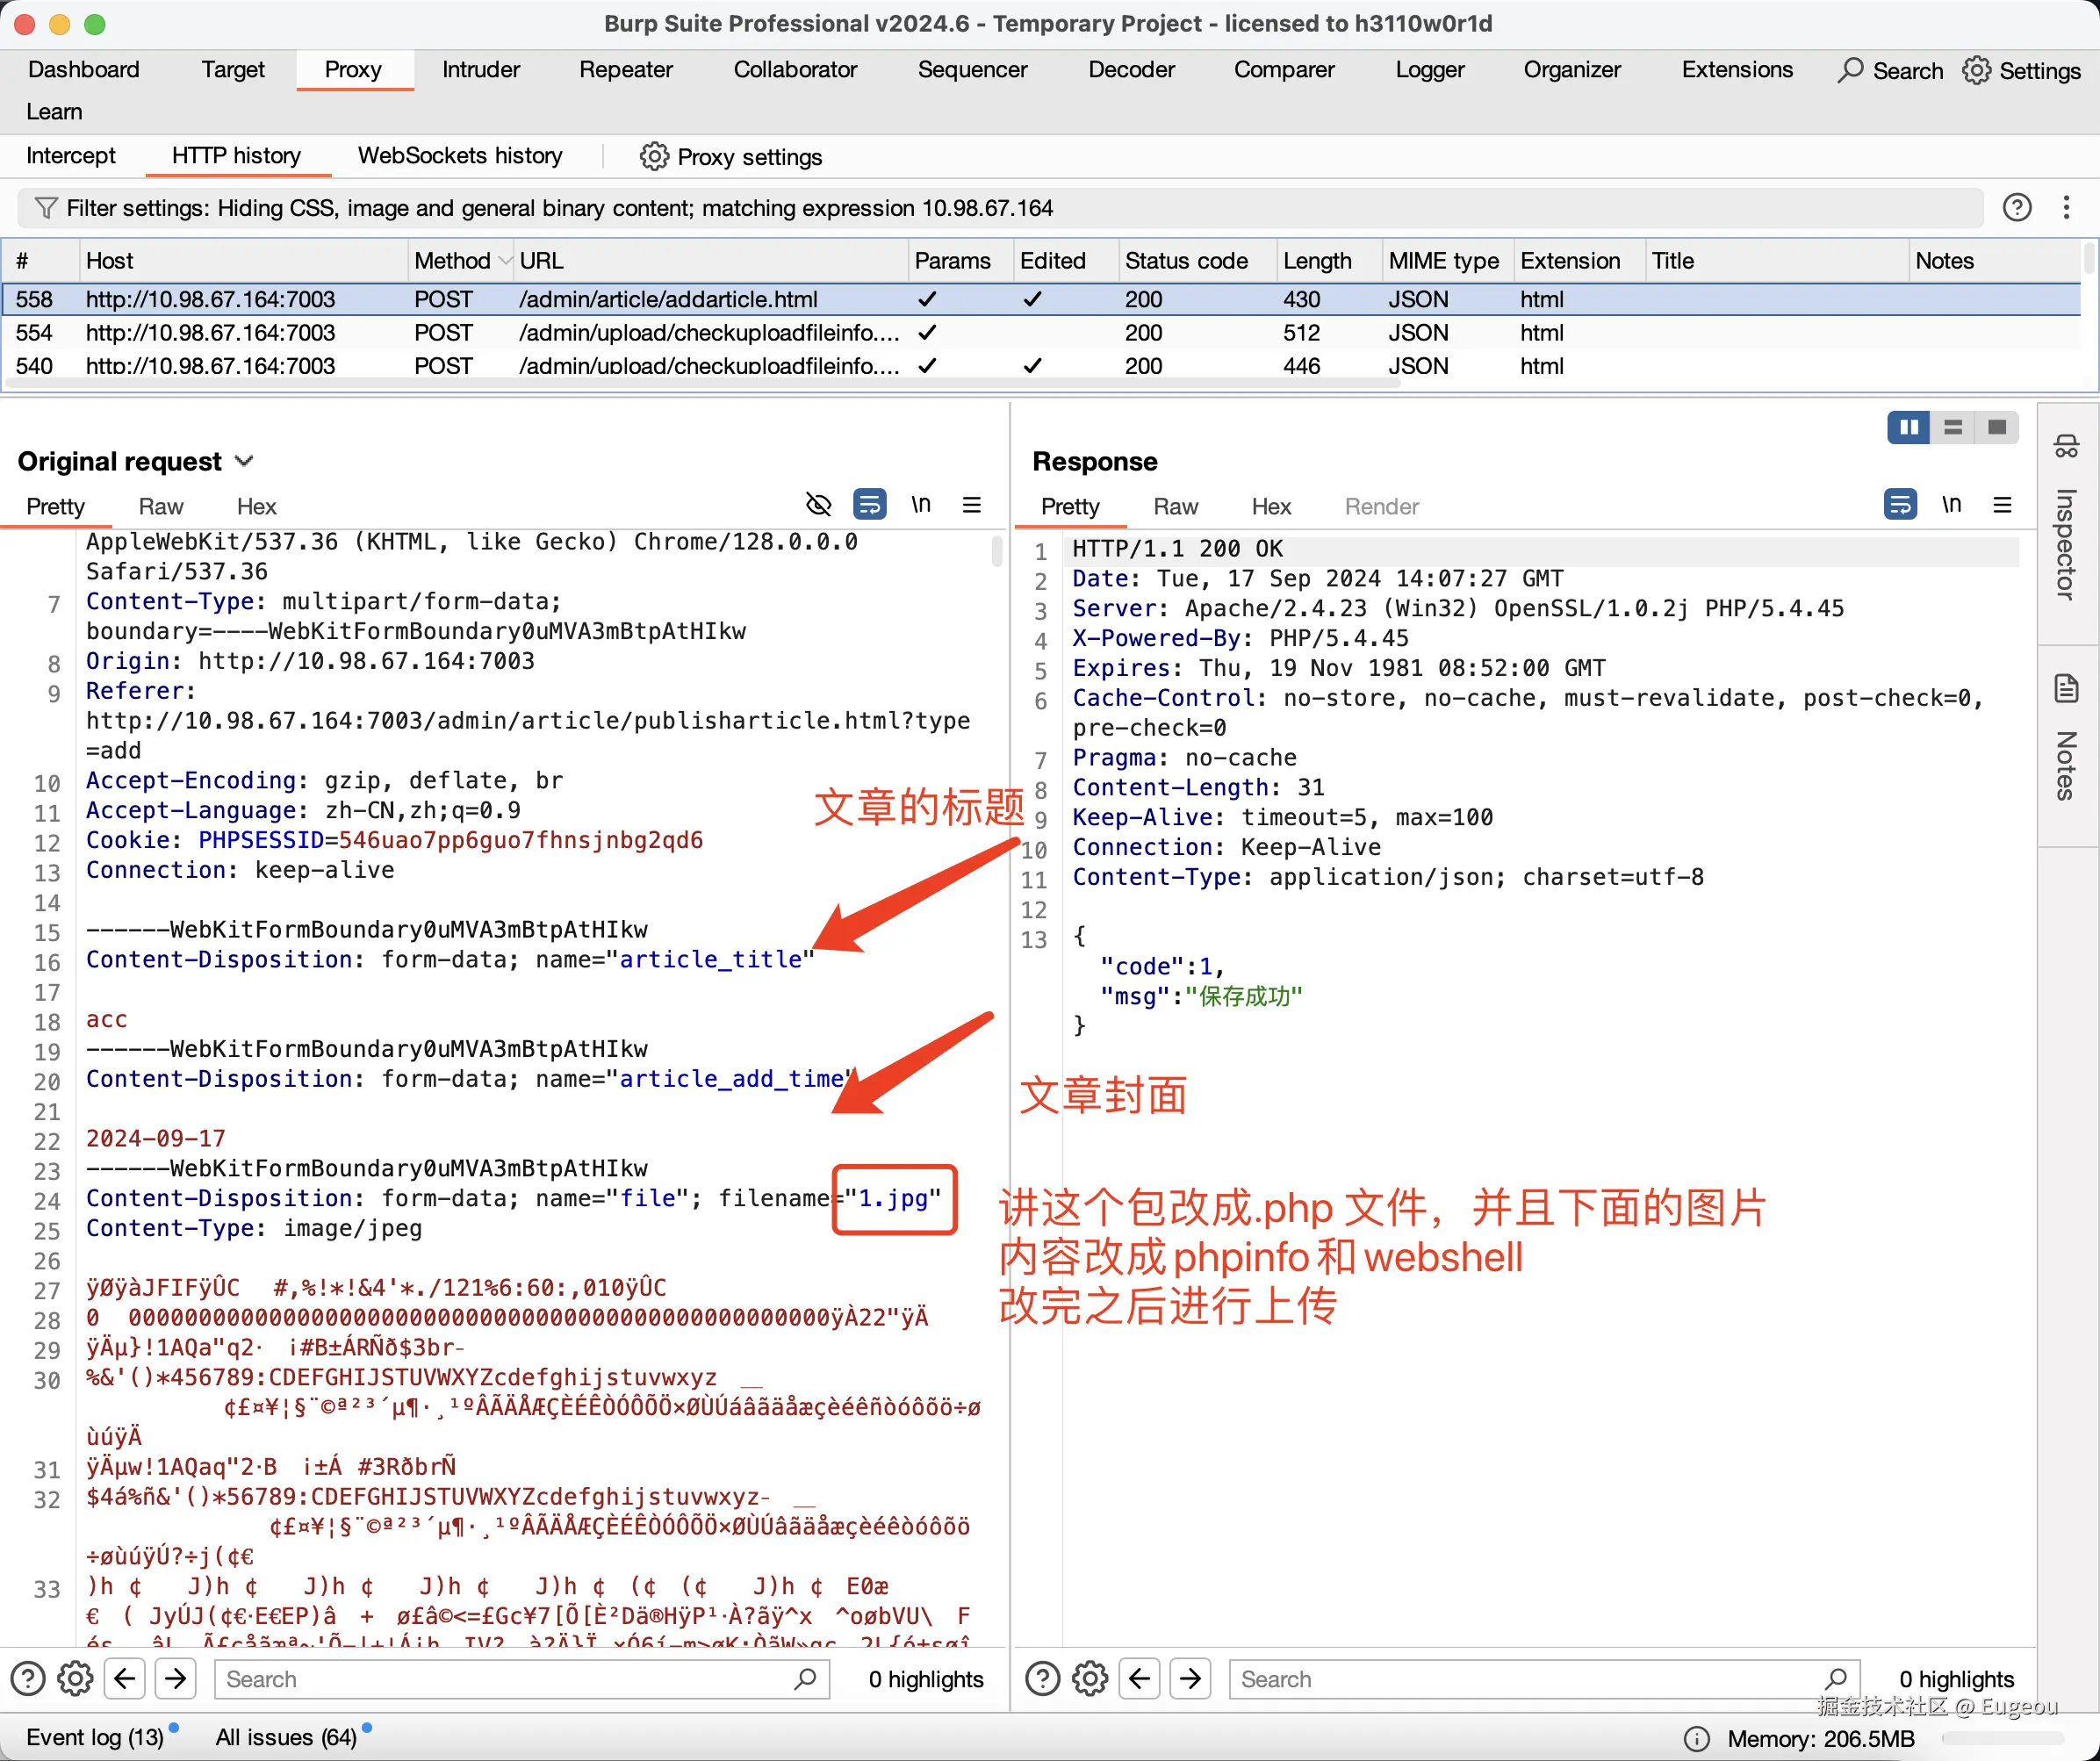Screen dimensions: 2100x1761
Task: Open the Method column sort dropdown
Action: point(504,261)
